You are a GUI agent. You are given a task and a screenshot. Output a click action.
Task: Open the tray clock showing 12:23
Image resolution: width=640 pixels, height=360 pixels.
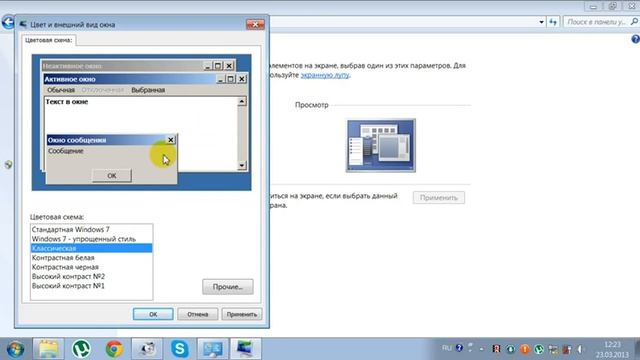612,349
